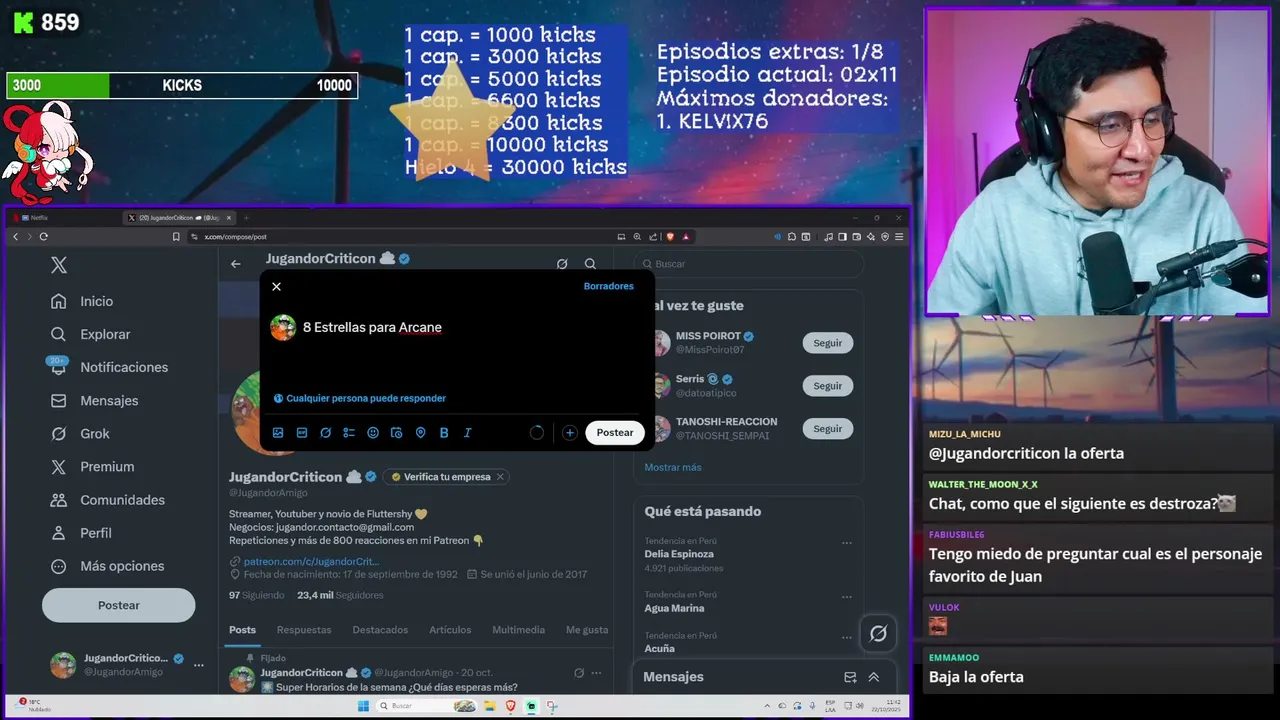Screen dimensions: 1280x720
Task: Switch to the Me gusta tab
Action: click(x=587, y=630)
